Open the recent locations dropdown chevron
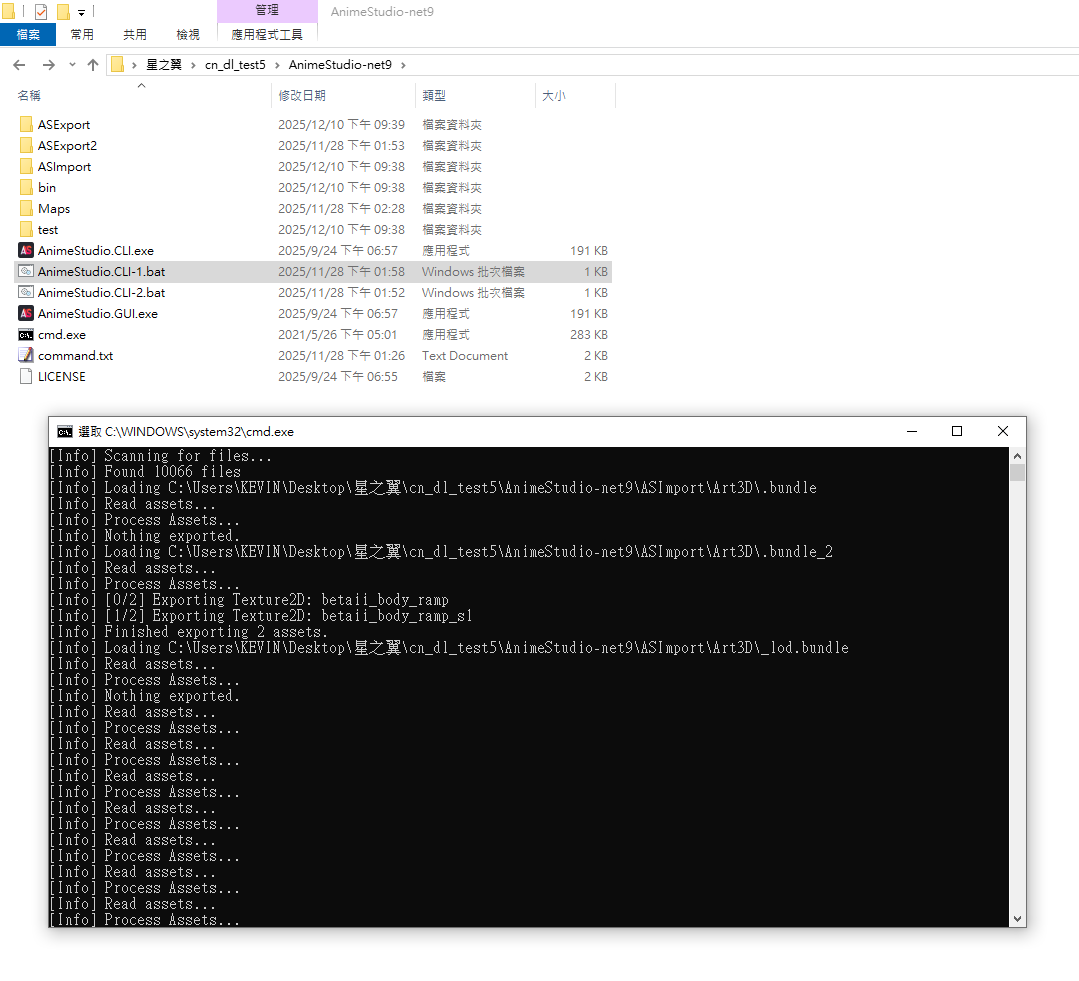Screen dimensions: 1079x981 pos(72,65)
